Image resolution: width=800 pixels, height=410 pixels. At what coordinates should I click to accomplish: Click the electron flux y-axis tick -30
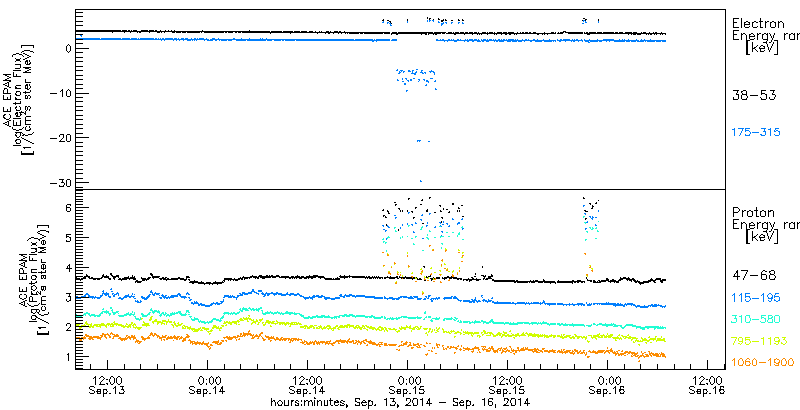pyautogui.click(x=61, y=183)
